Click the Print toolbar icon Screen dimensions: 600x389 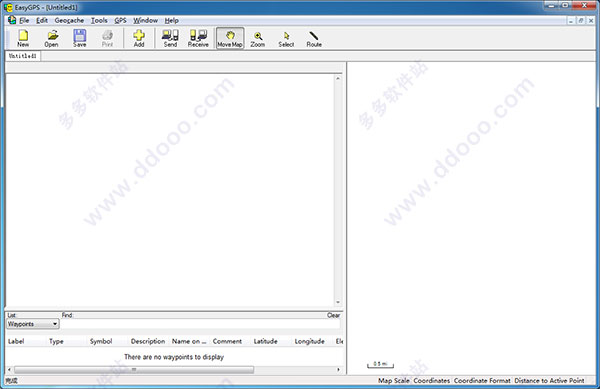108,38
